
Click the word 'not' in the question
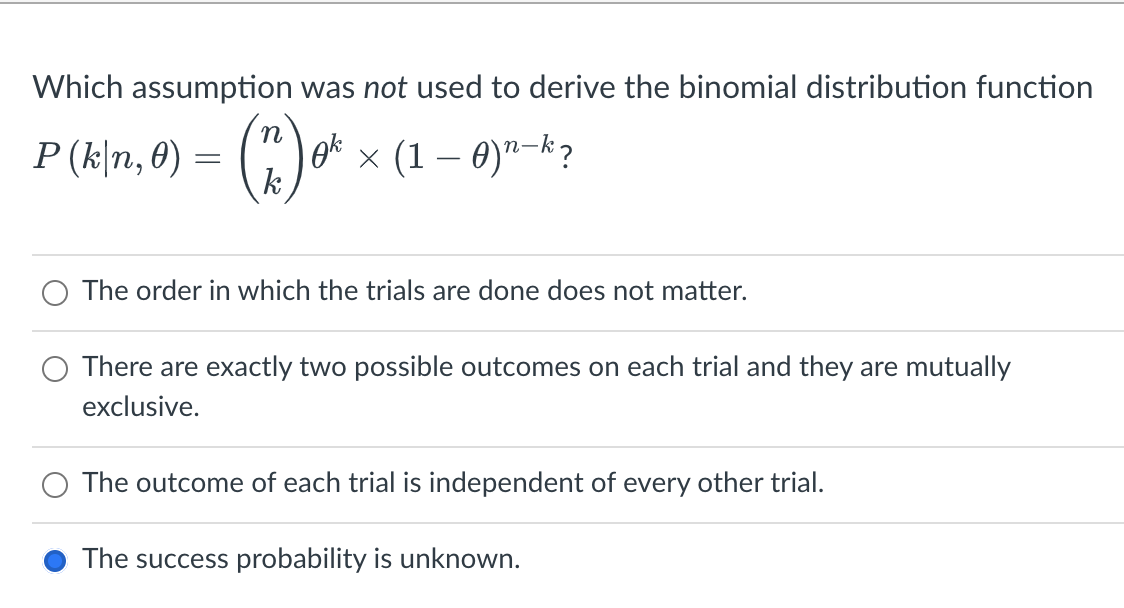pos(386,88)
